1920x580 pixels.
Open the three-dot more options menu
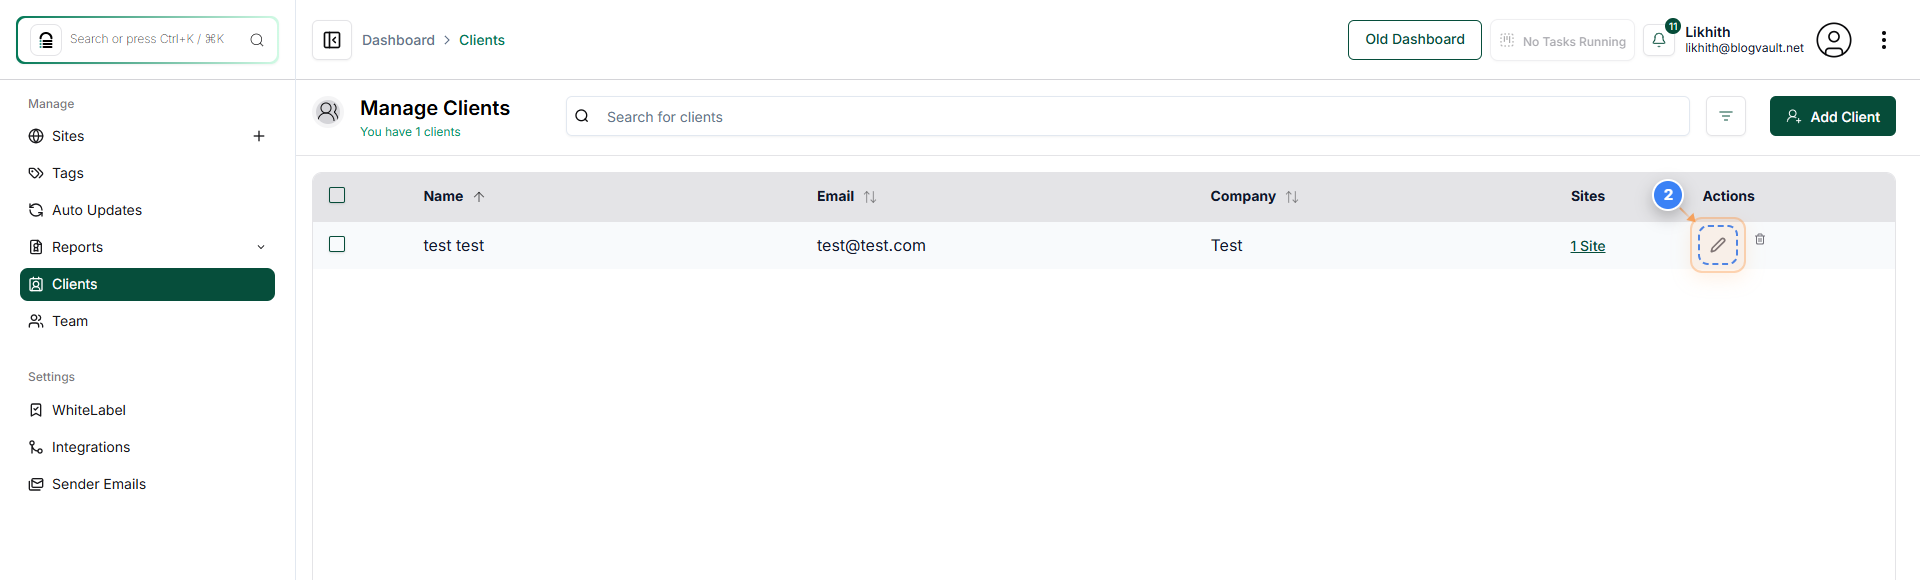(1884, 40)
